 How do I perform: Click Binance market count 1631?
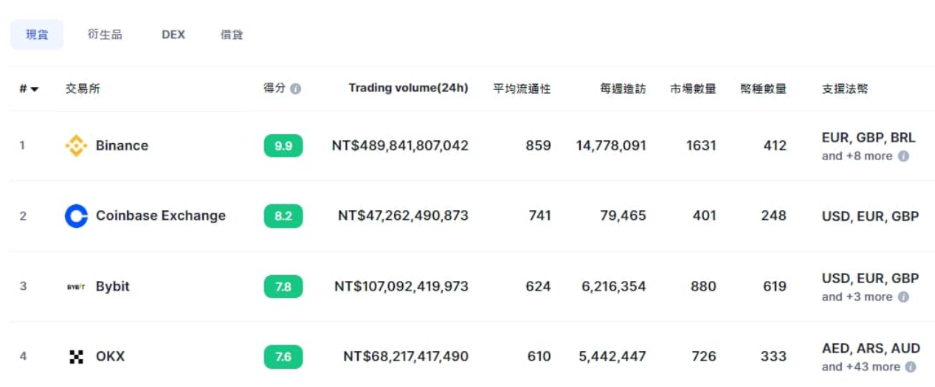(700, 145)
